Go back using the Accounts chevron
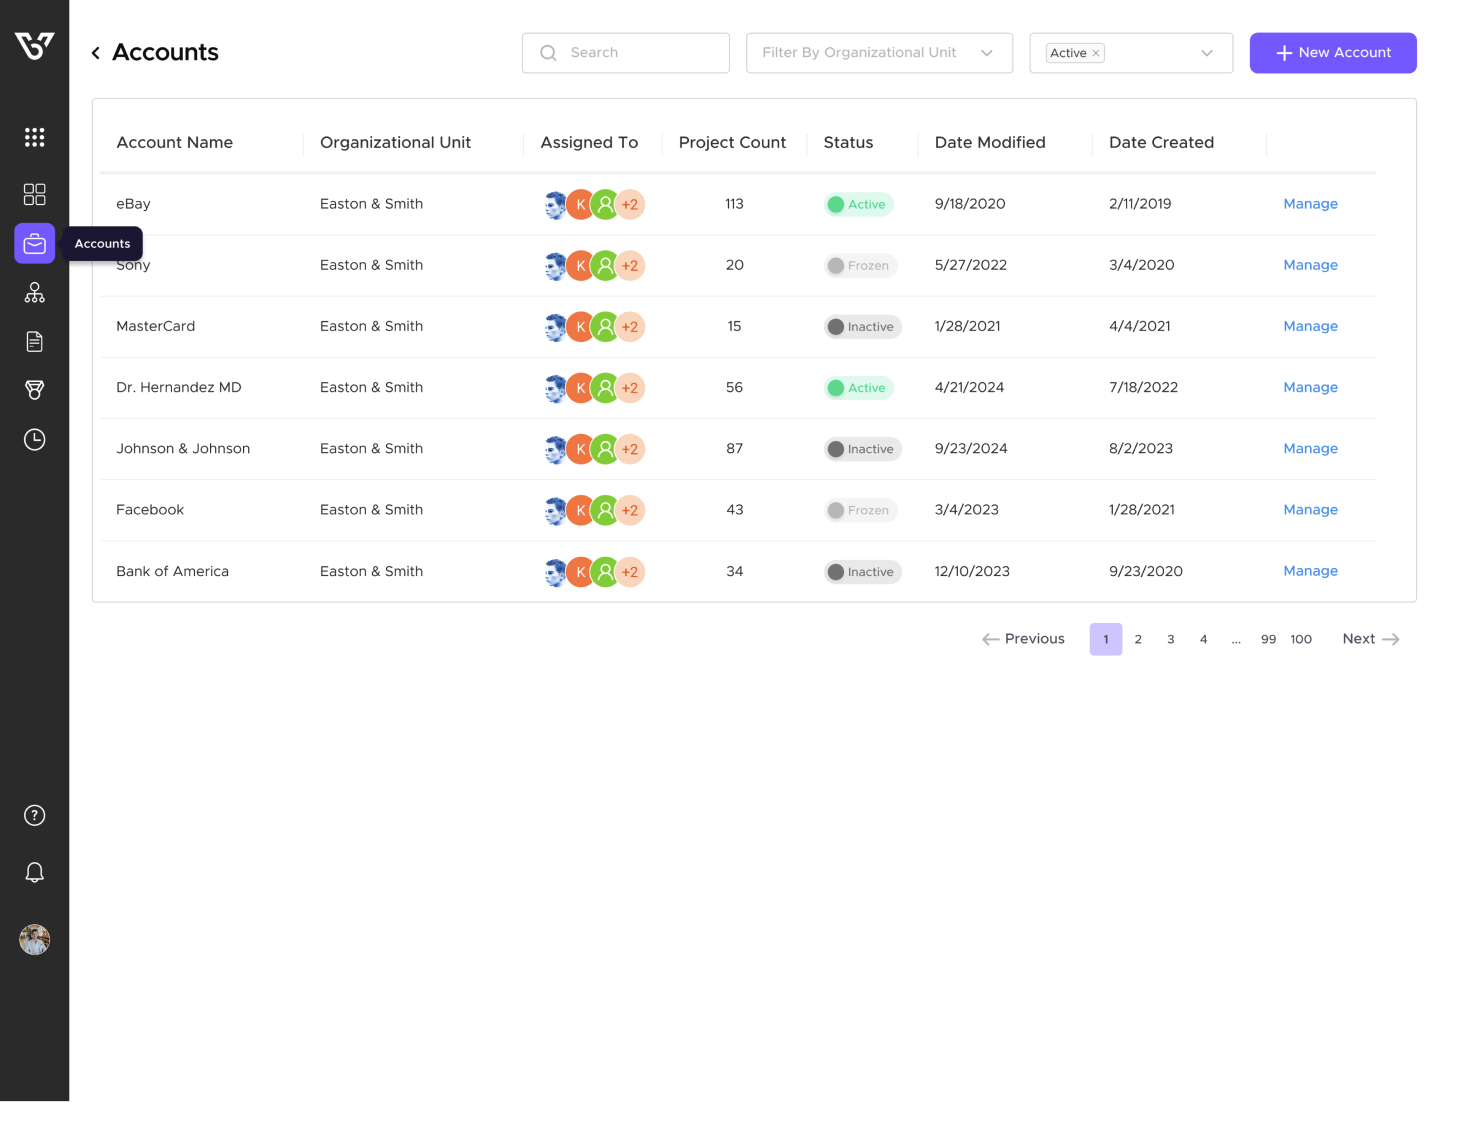The width and height of the screenshot is (1466, 1128). coord(96,53)
